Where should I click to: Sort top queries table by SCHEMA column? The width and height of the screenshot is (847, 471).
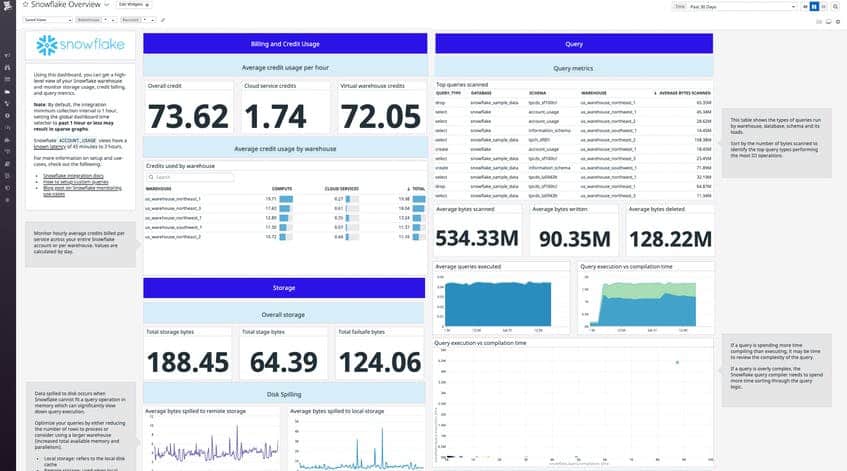(x=537, y=93)
